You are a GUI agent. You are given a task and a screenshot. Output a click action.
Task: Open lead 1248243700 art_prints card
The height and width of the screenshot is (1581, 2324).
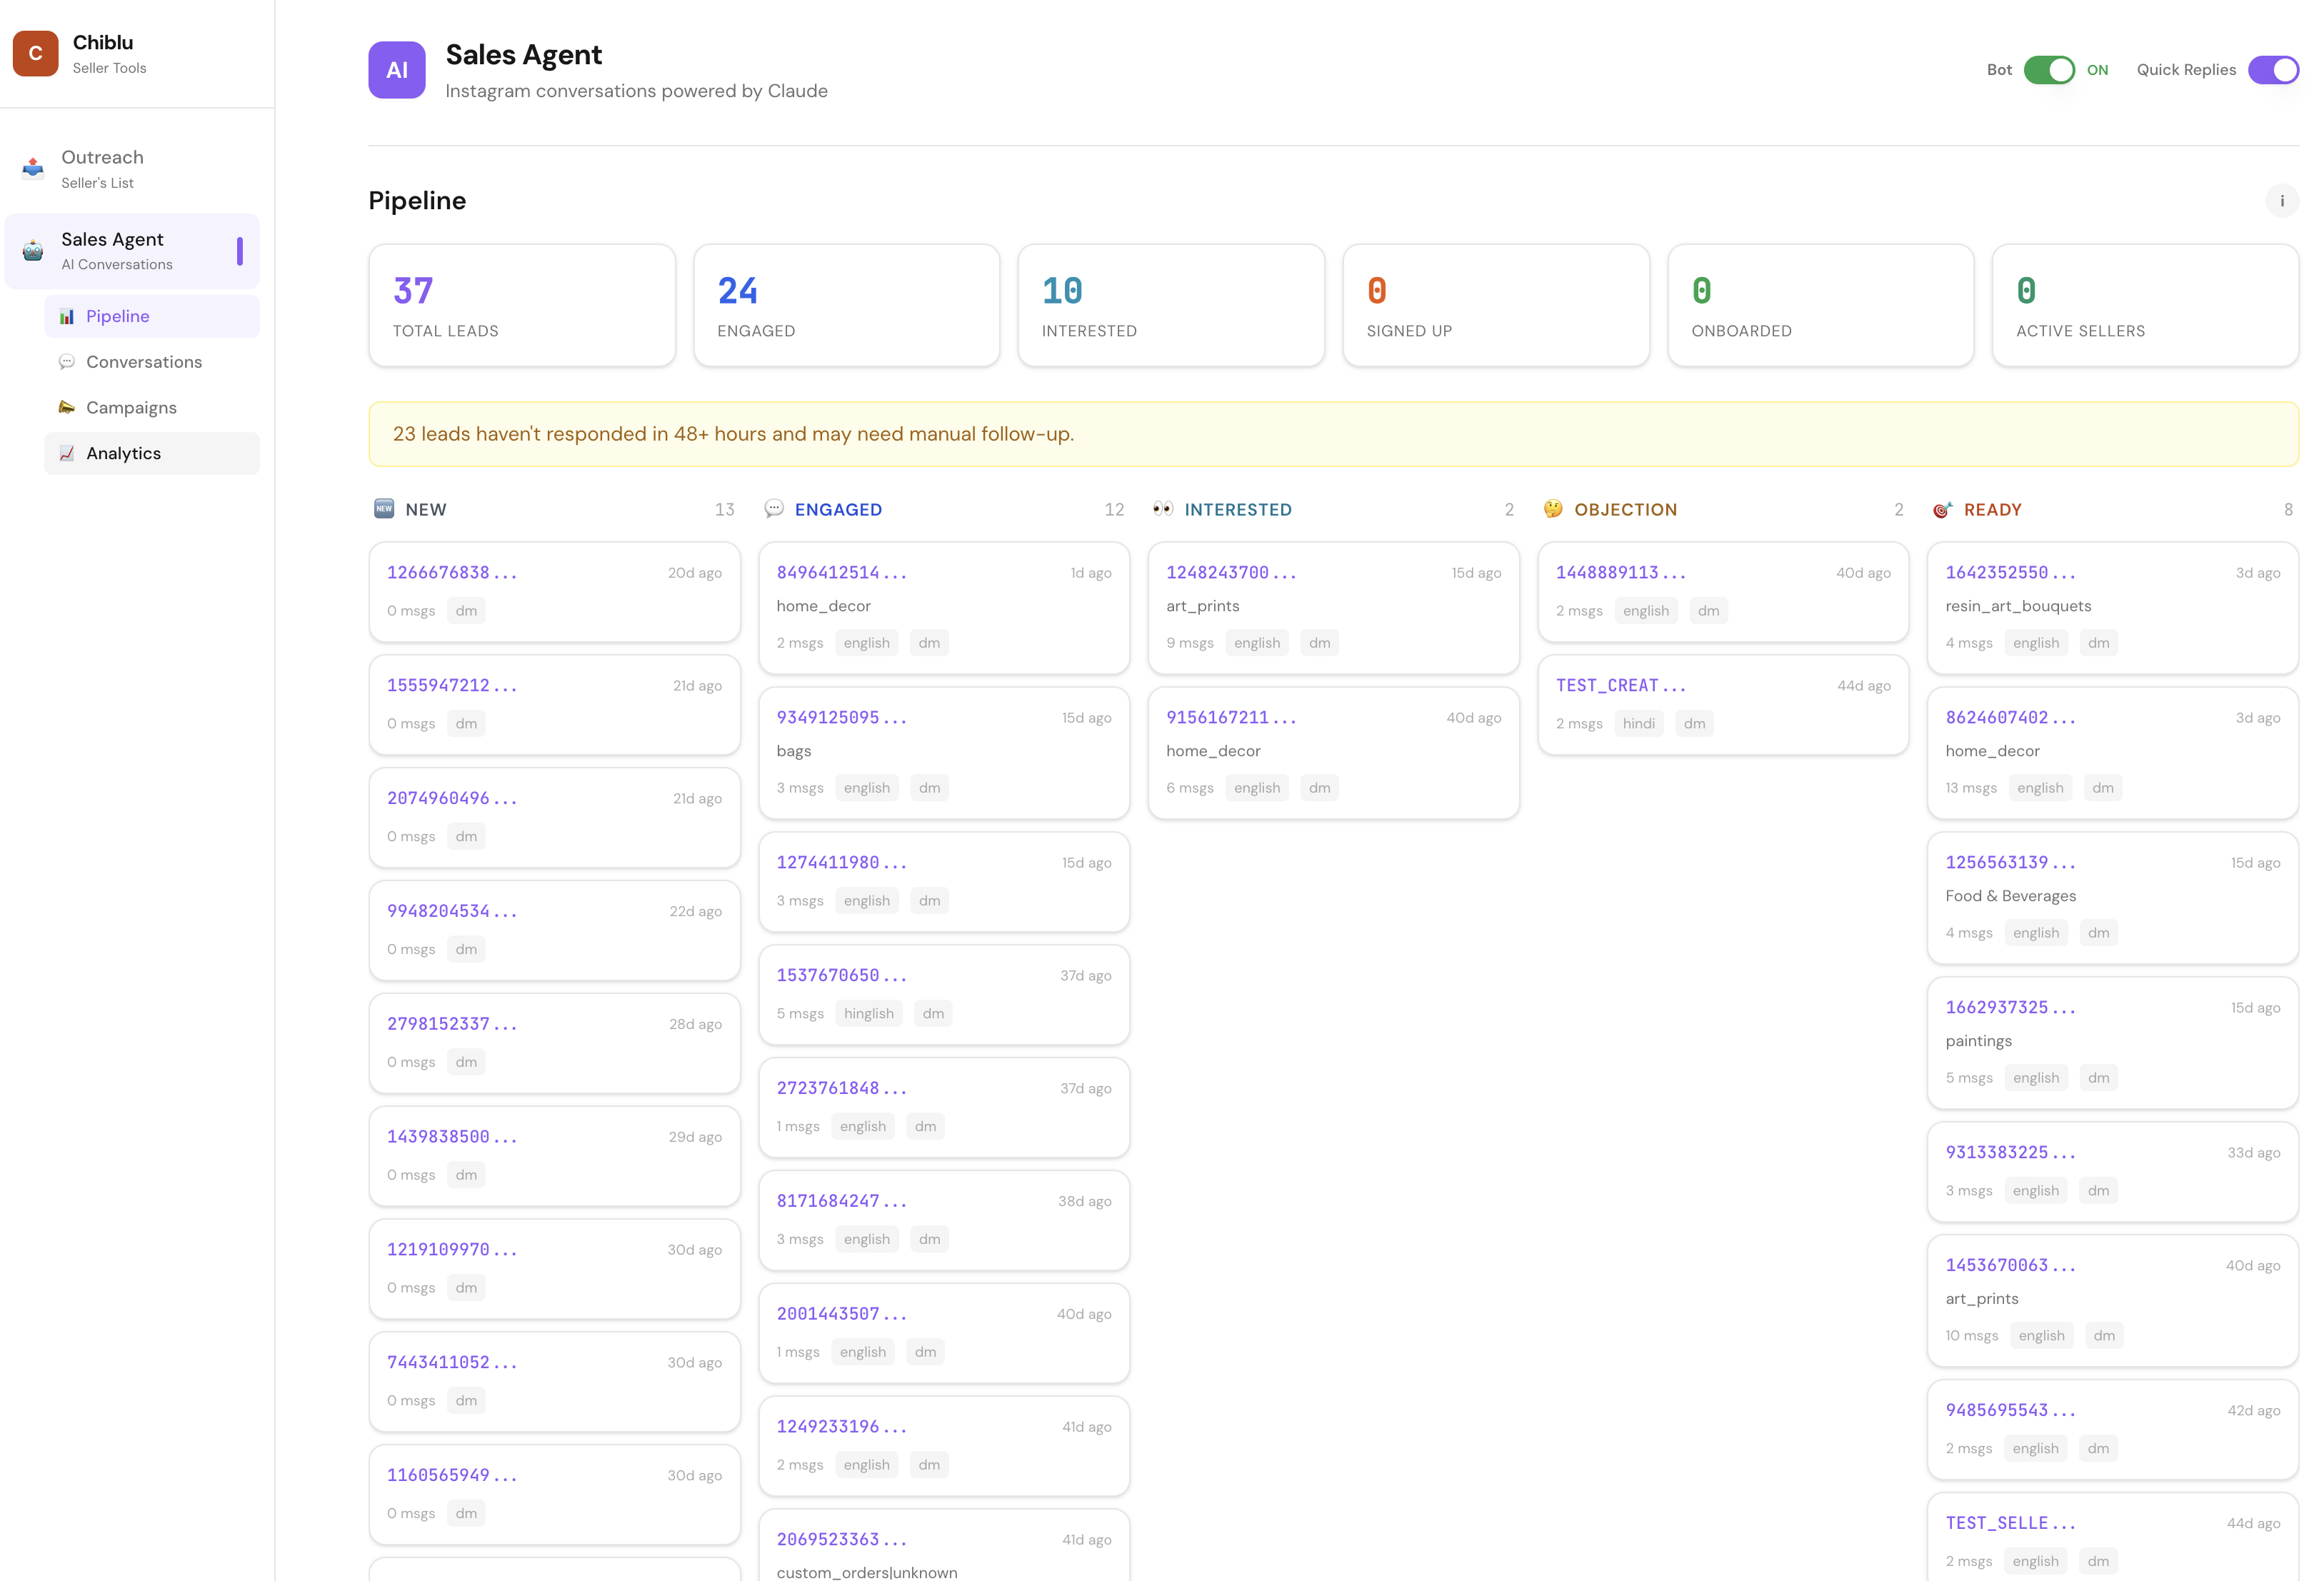[1332, 607]
